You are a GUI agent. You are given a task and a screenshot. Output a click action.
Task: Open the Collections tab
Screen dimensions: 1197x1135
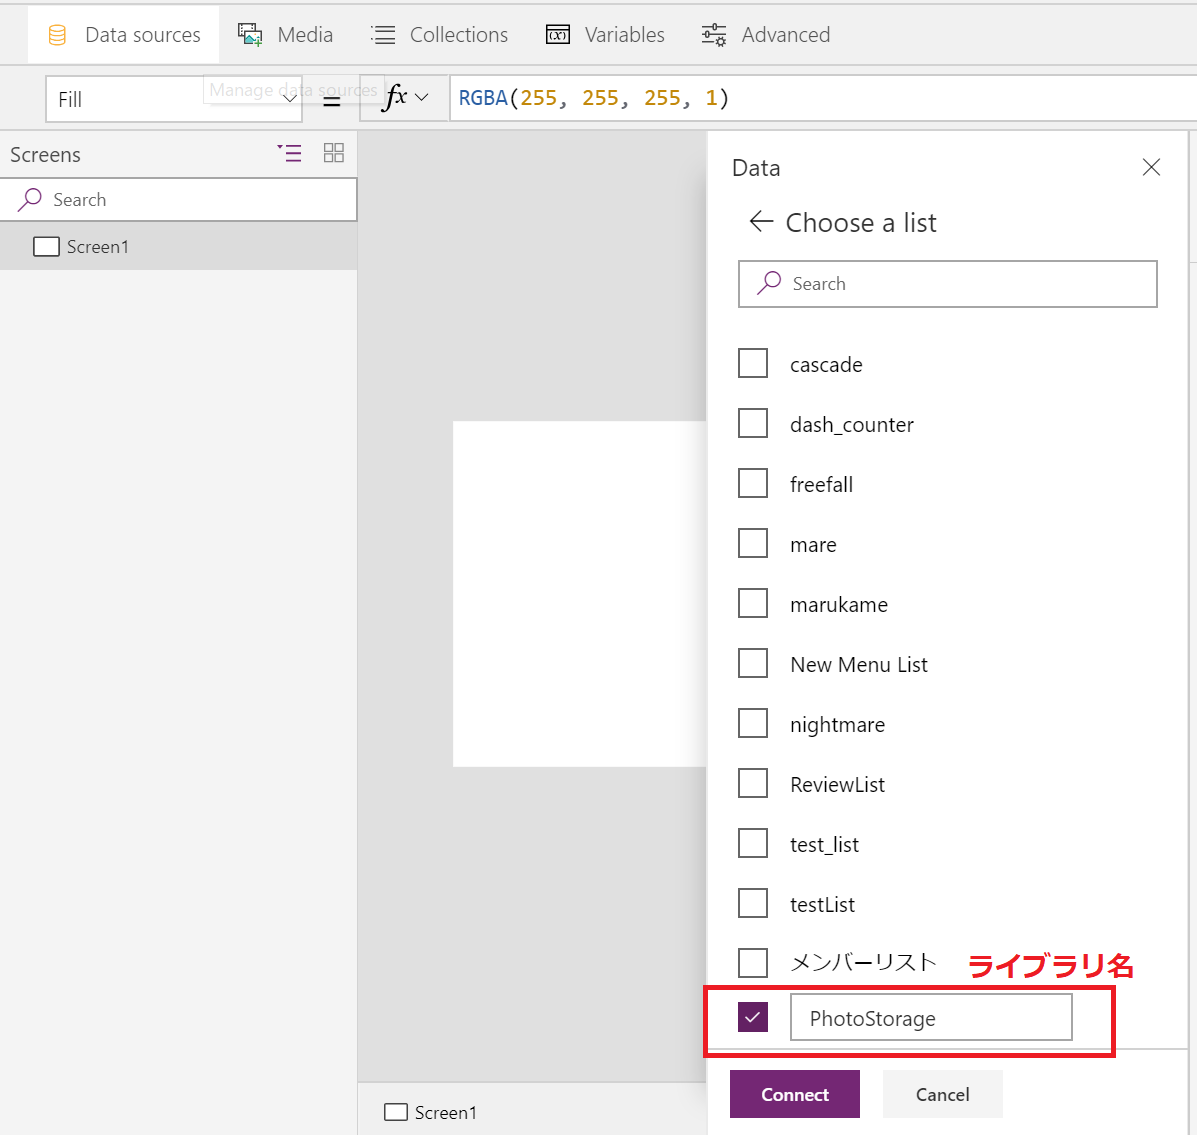(440, 34)
